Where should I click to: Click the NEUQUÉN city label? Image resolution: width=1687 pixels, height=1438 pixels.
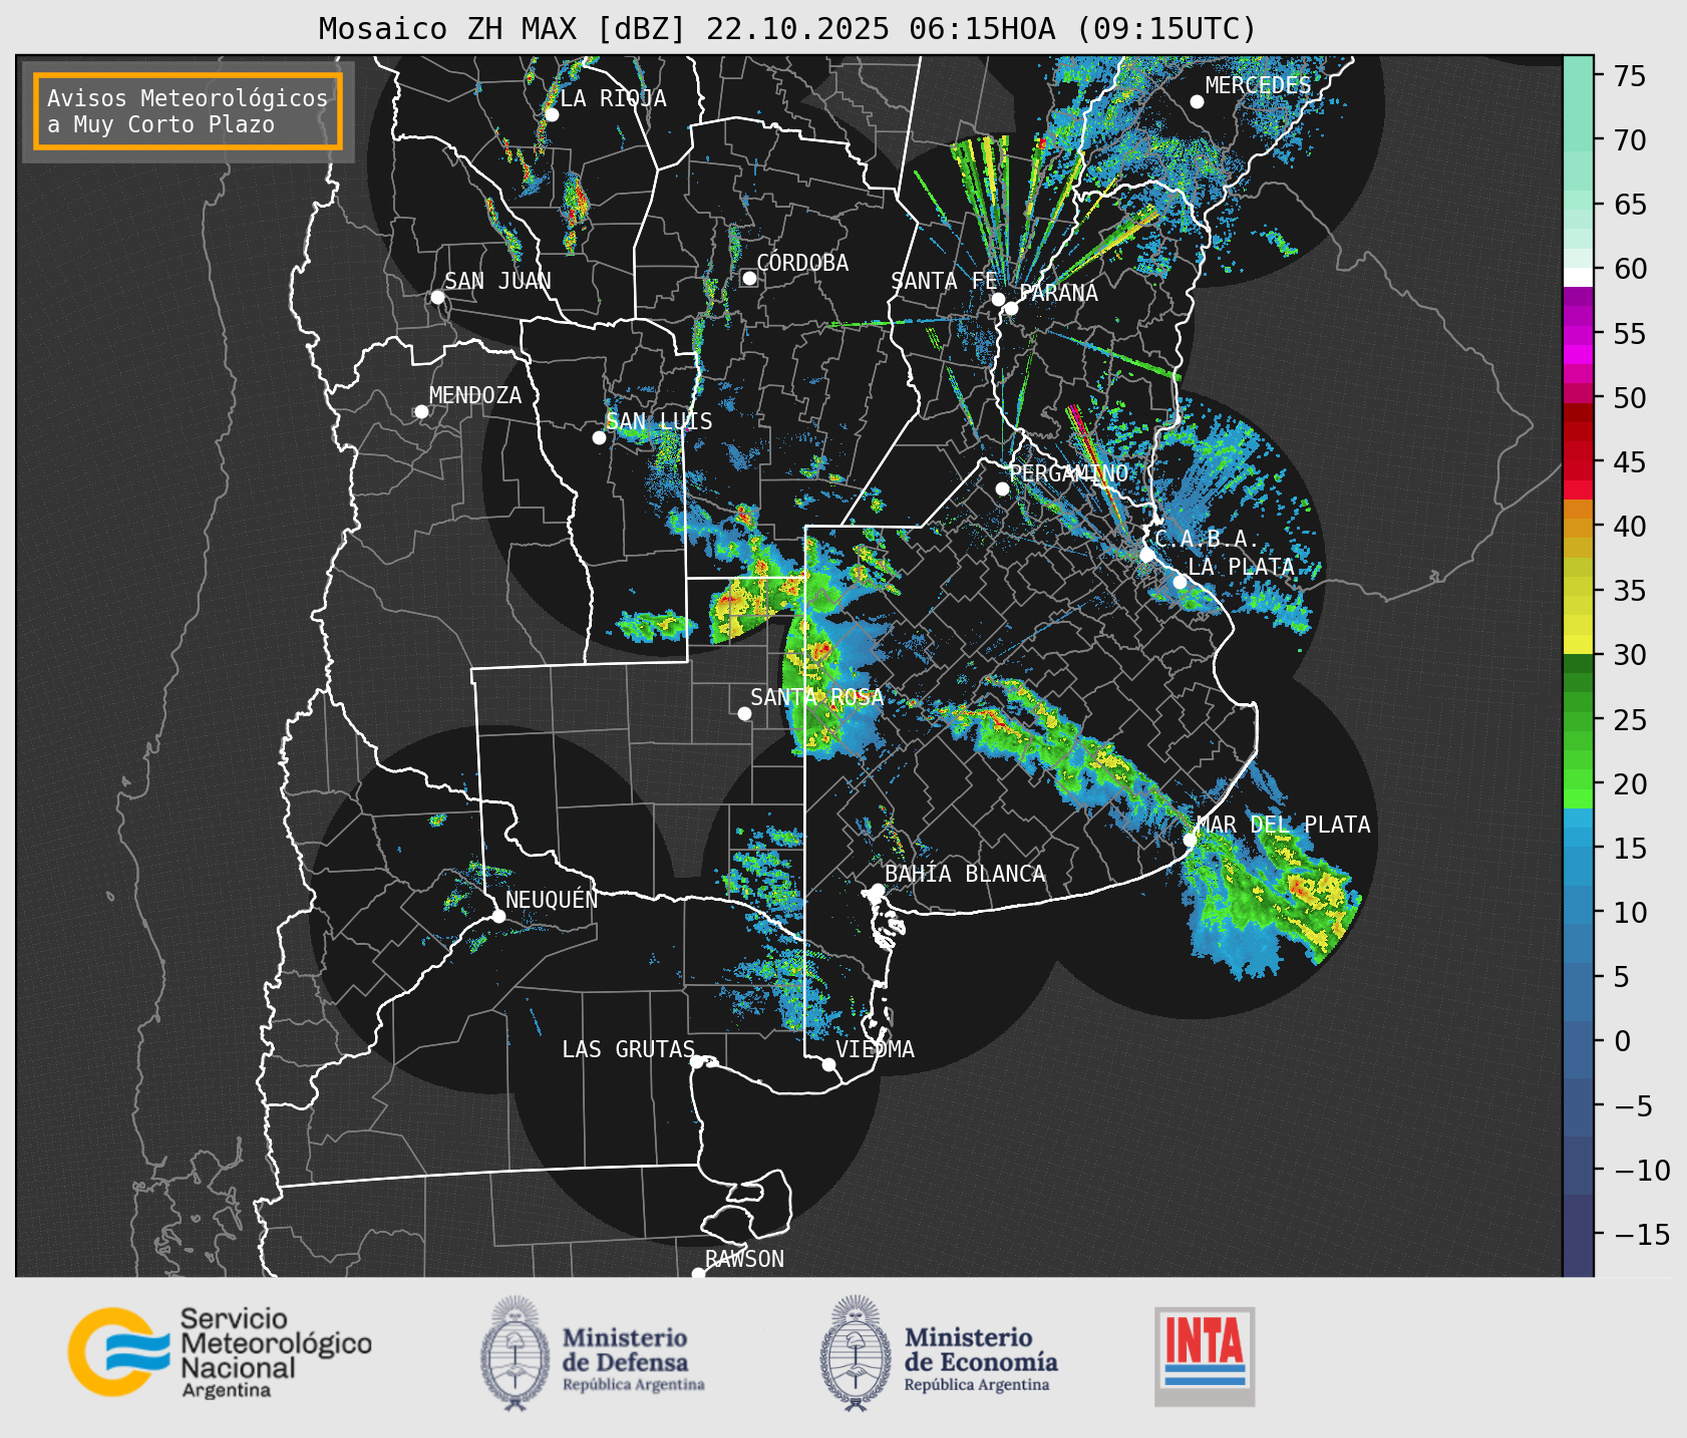[x=552, y=899]
